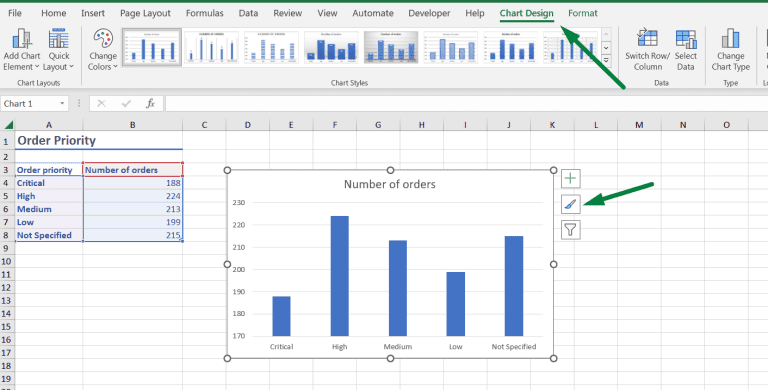Select the sixth chart style thumbnail
Viewport: 768px width, 390px height.
[x=451, y=47]
